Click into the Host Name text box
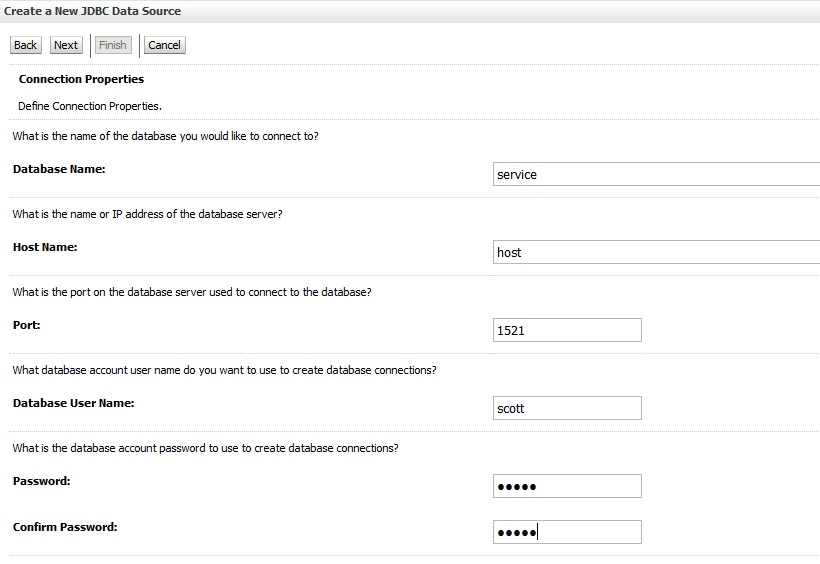Viewport: 820px width, 564px height. [x=656, y=252]
